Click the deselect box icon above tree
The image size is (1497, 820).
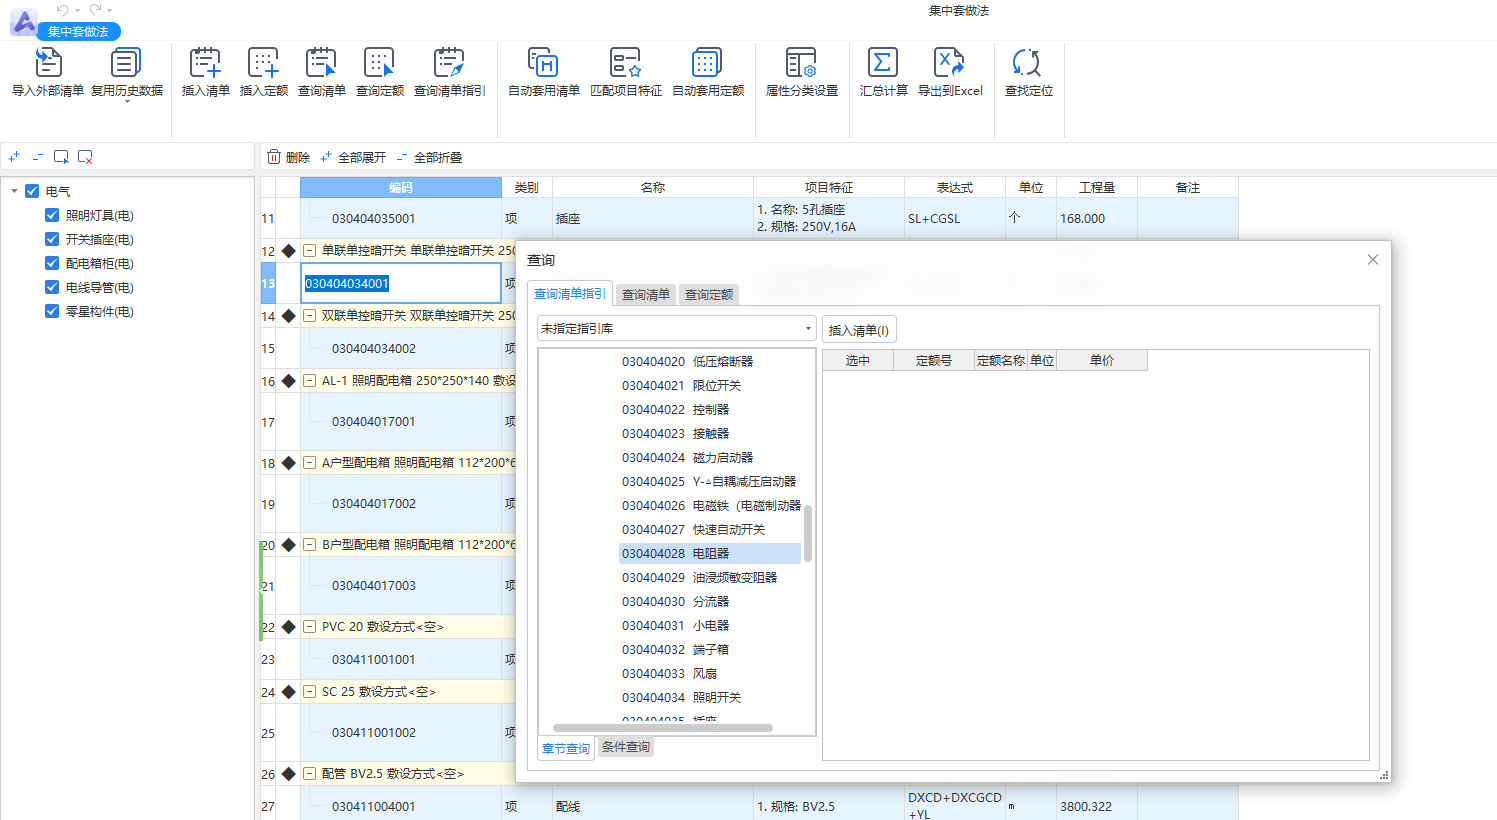coord(85,157)
